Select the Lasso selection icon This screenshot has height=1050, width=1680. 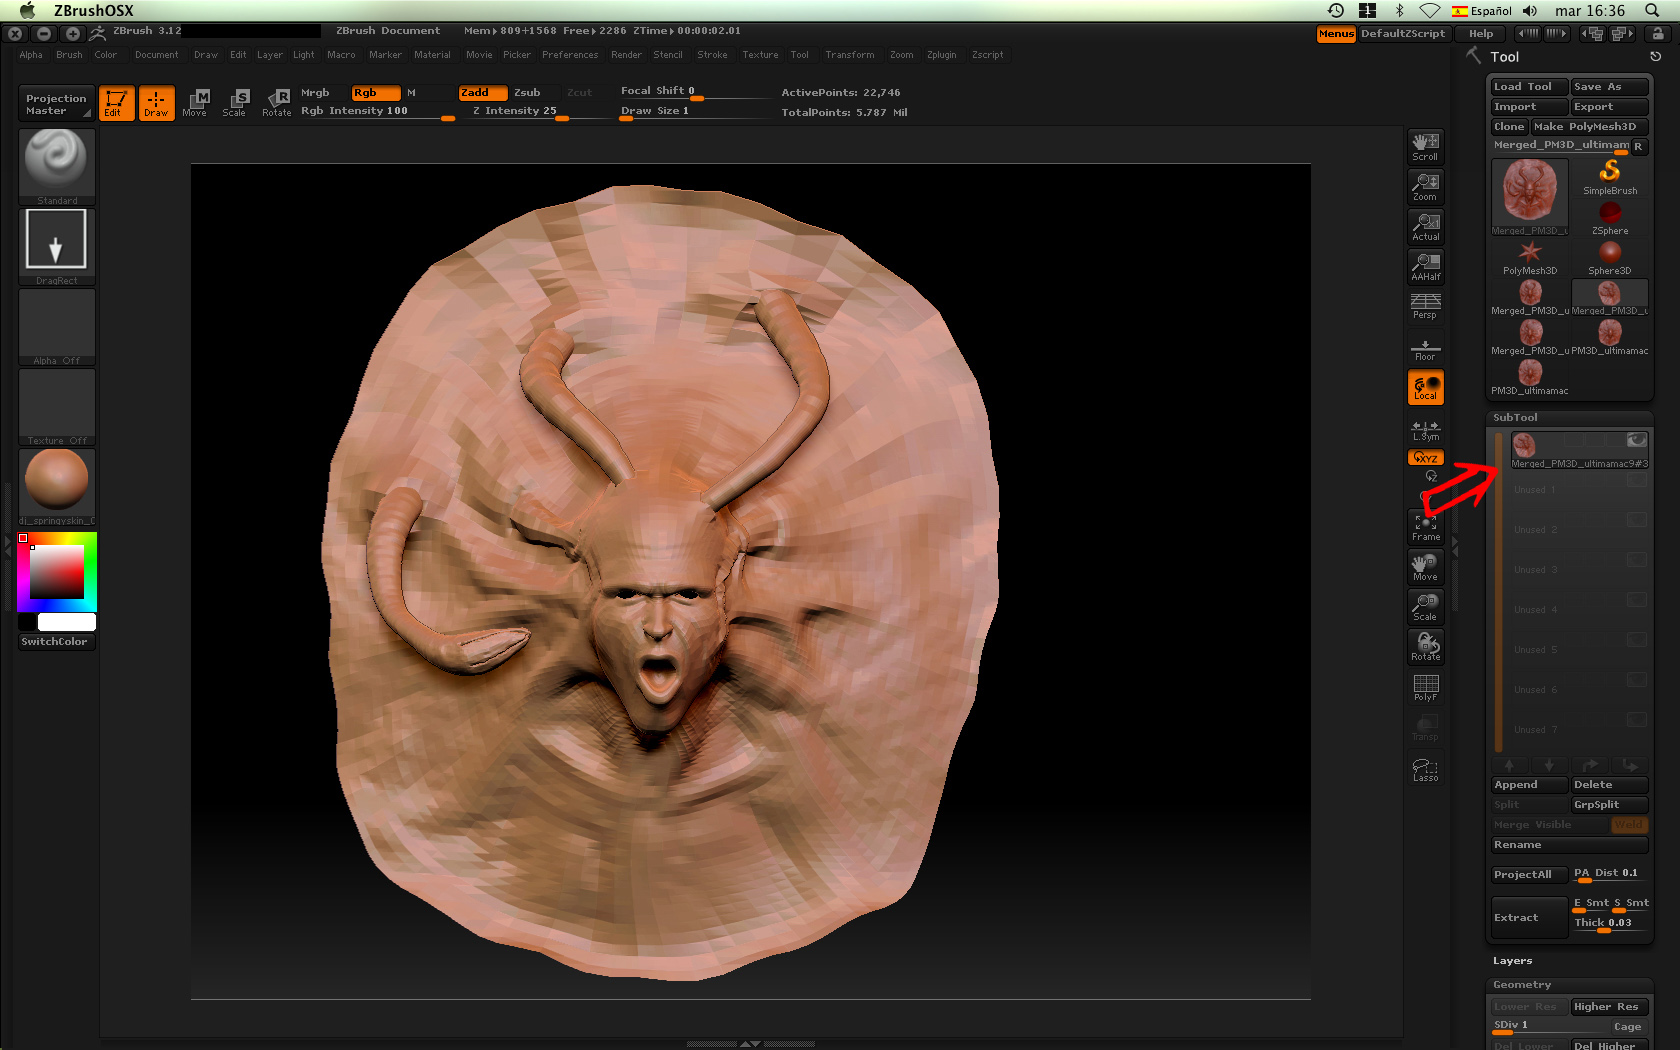(x=1425, y=769)
